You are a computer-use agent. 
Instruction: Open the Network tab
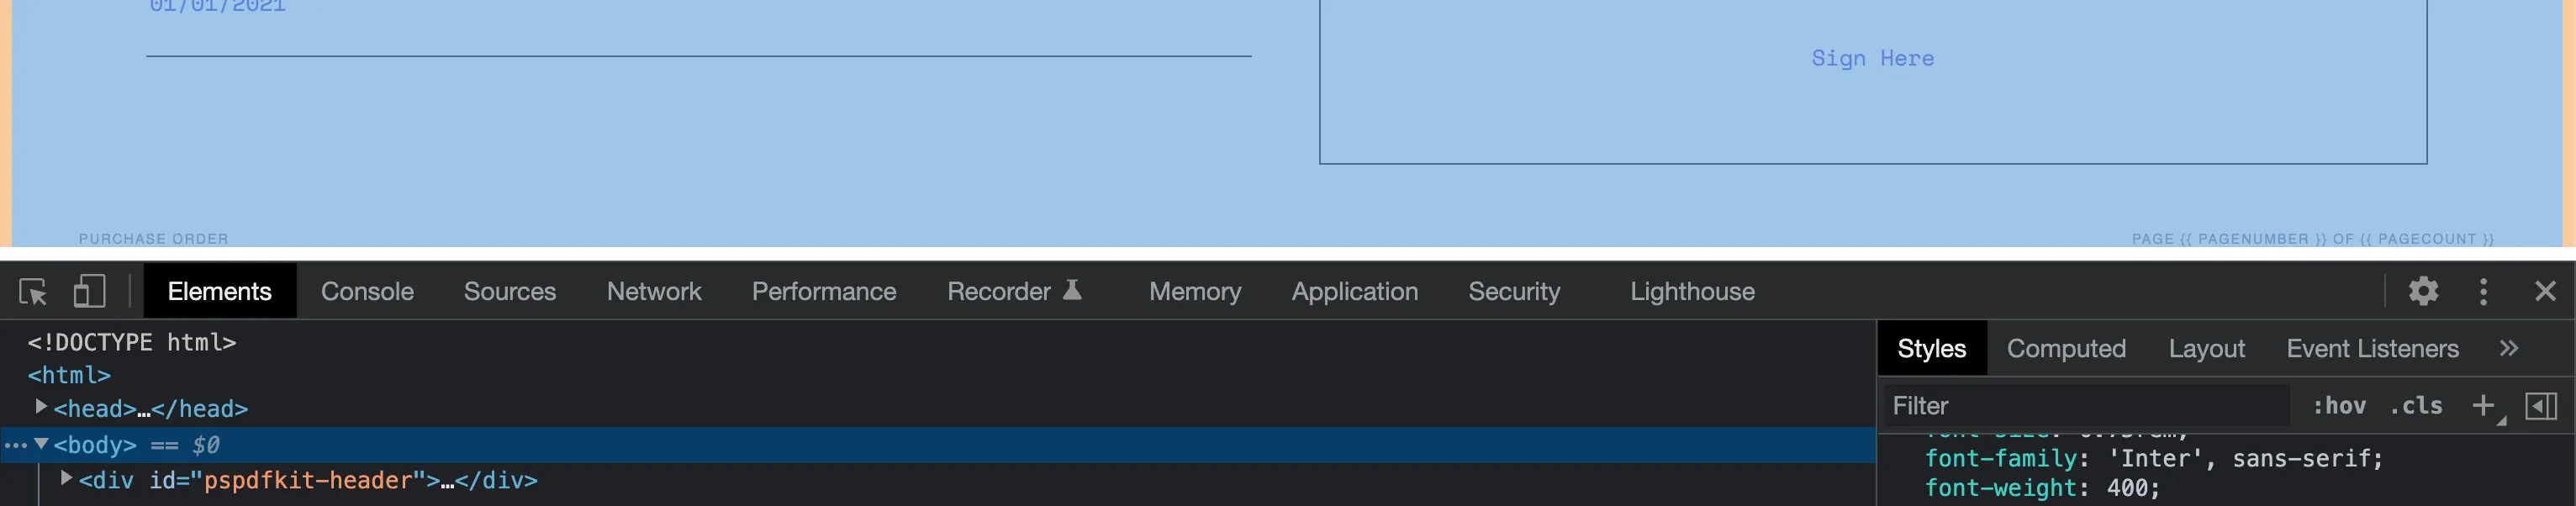click(654, 291)
